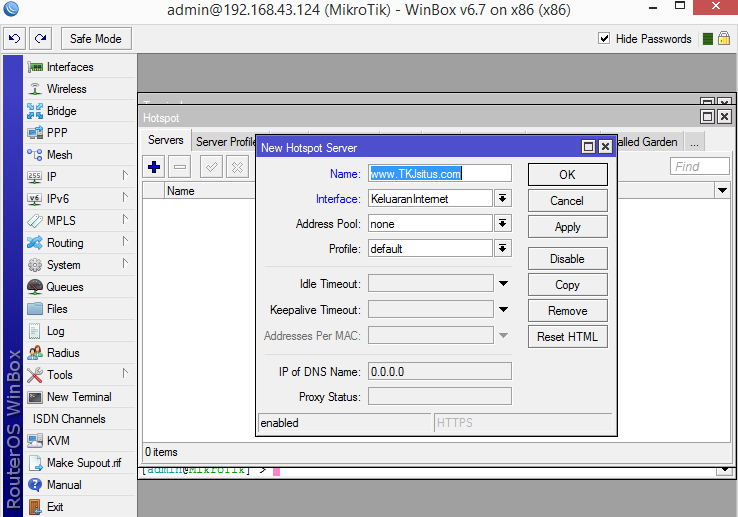The image size is (738, 517).
Task: Open ISDN Channels menu item
Action: (69, 419)
